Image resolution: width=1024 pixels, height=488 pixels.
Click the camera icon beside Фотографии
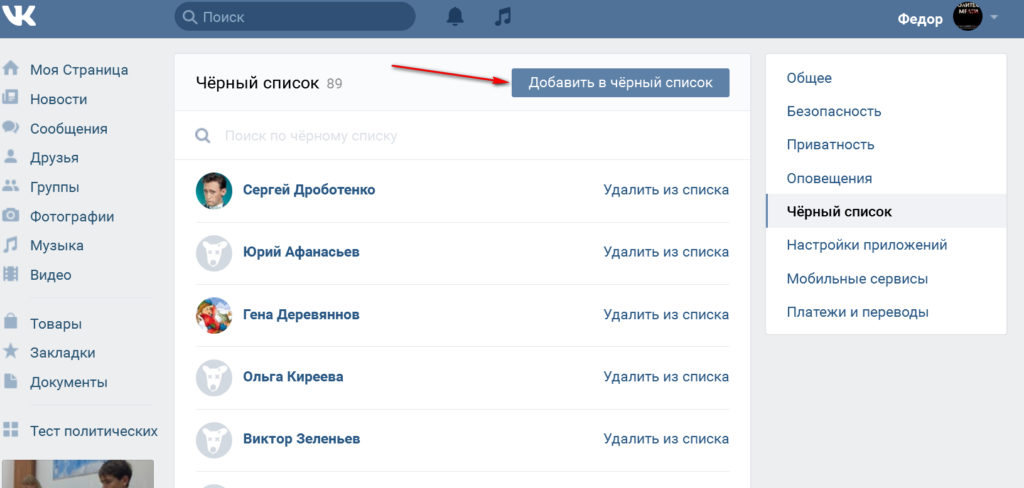10,216
